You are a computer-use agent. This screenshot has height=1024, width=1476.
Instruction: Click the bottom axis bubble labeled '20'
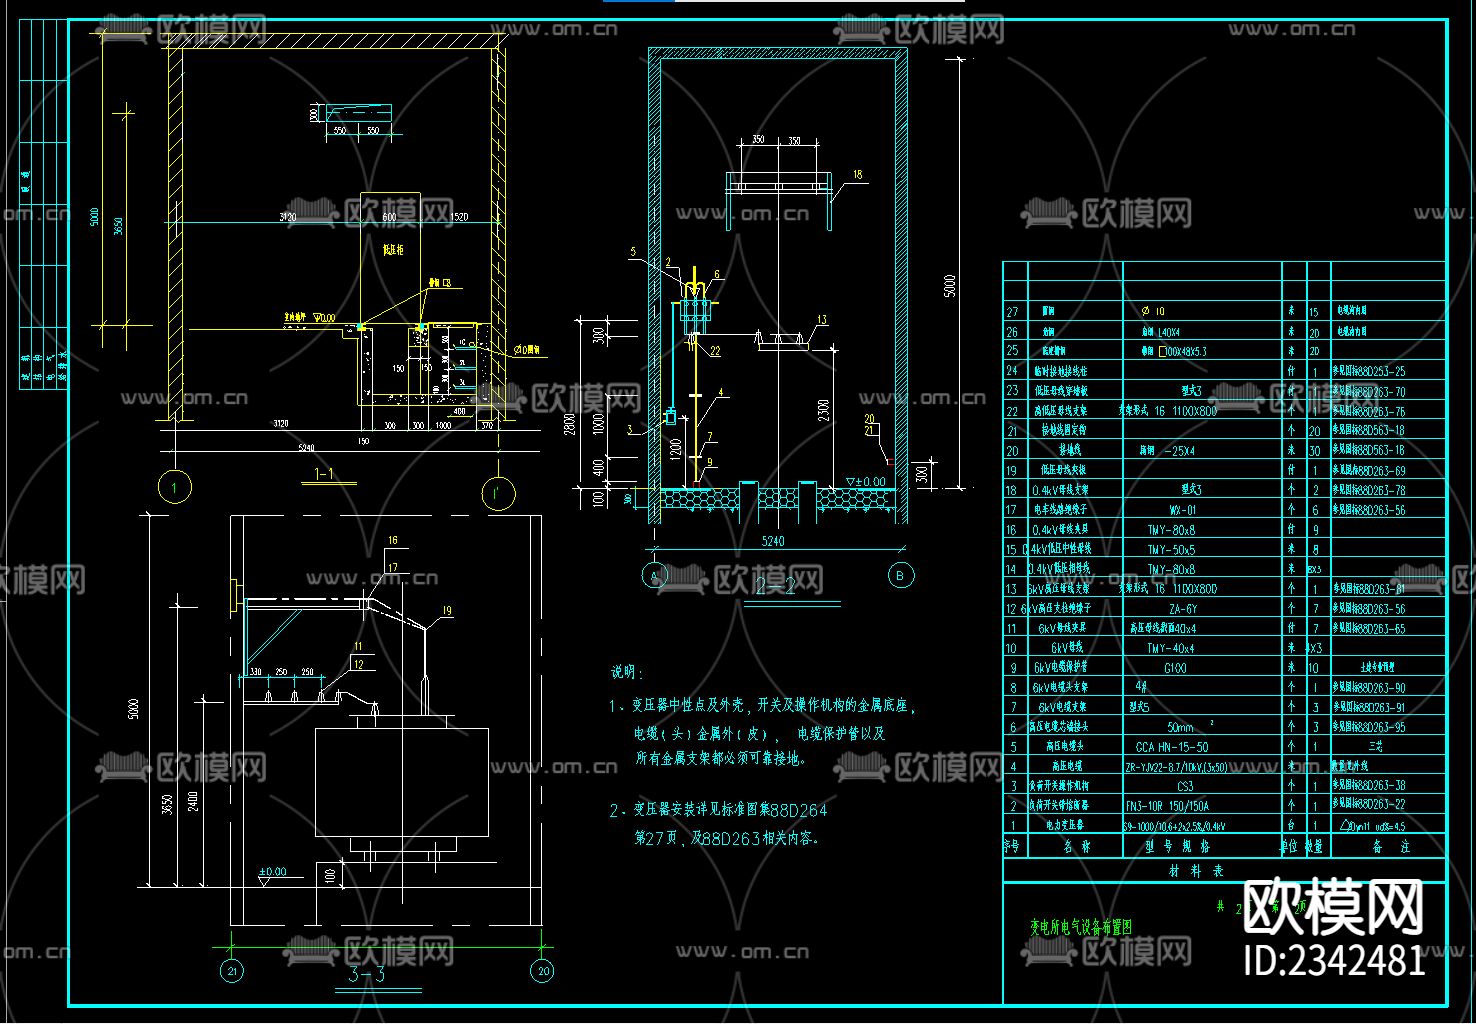(544, 971)
